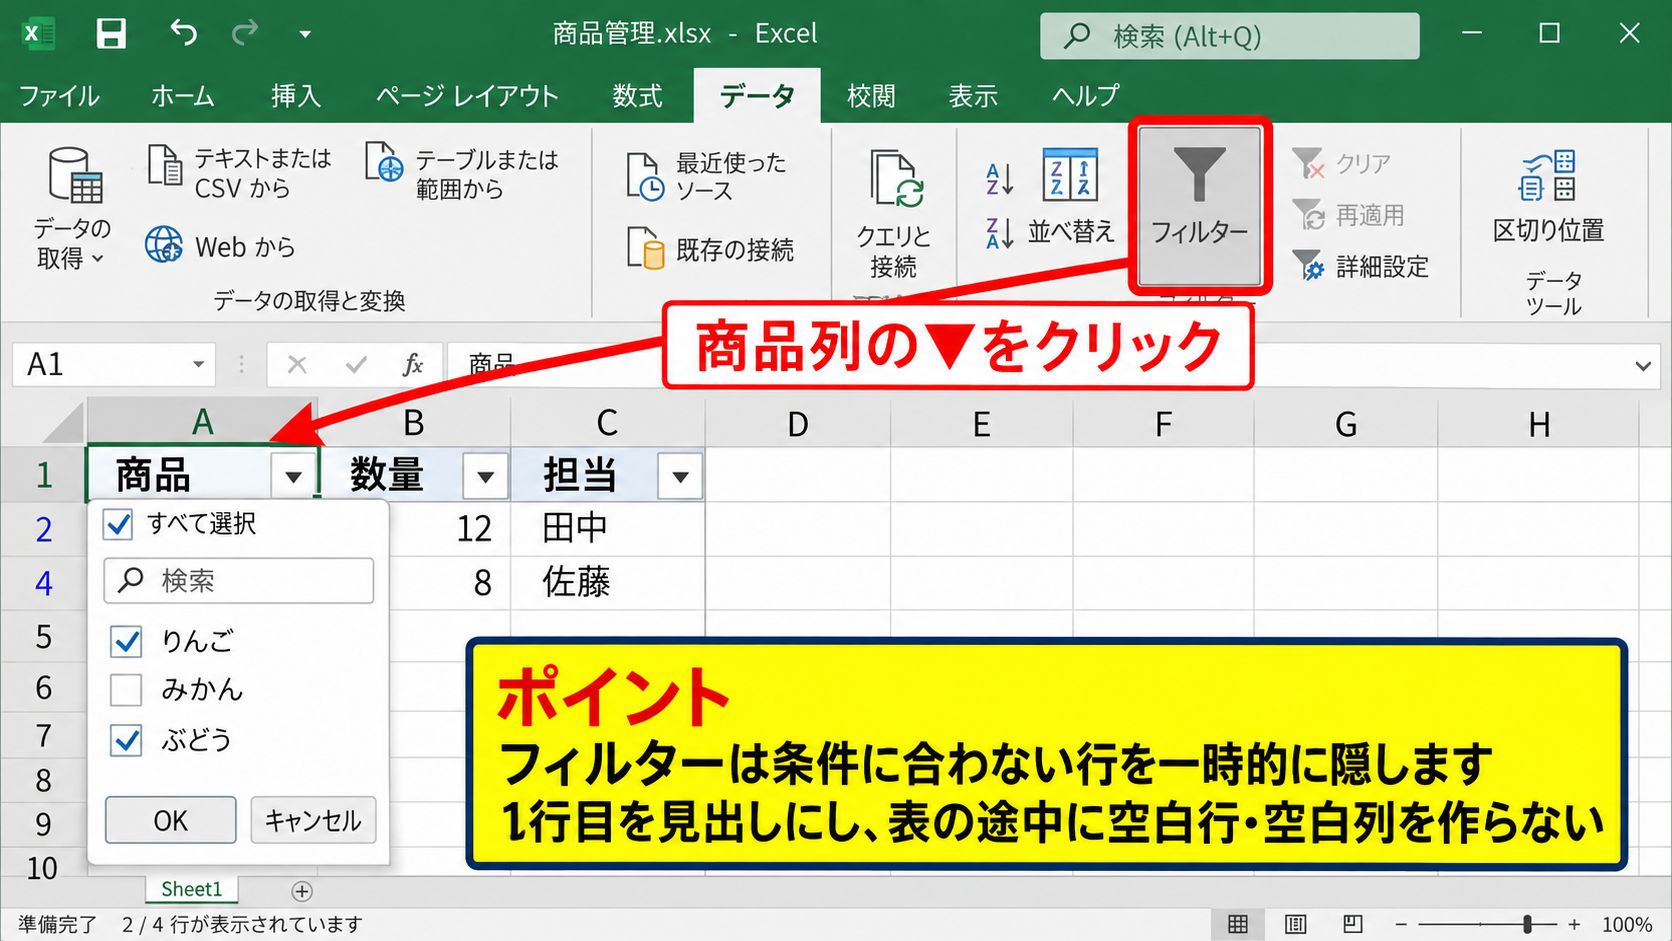Uncheck the りんご checkbox
This screenshot has width=1672, height=941.
pos(126,641)
